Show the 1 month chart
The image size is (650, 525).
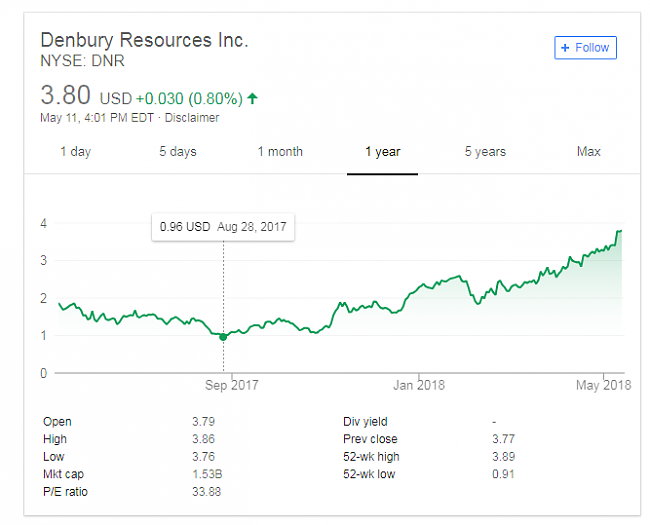(280, 152)
